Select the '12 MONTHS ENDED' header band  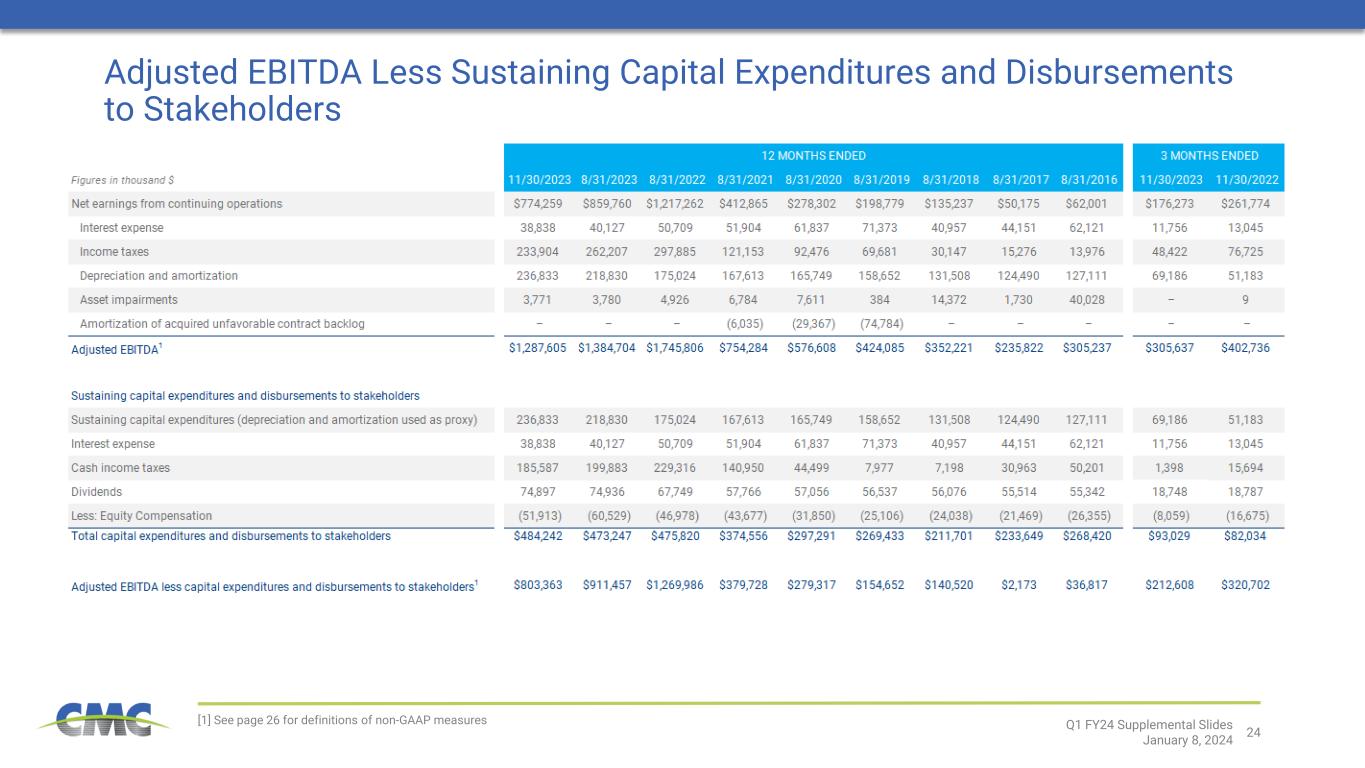[x=813, y=156]
